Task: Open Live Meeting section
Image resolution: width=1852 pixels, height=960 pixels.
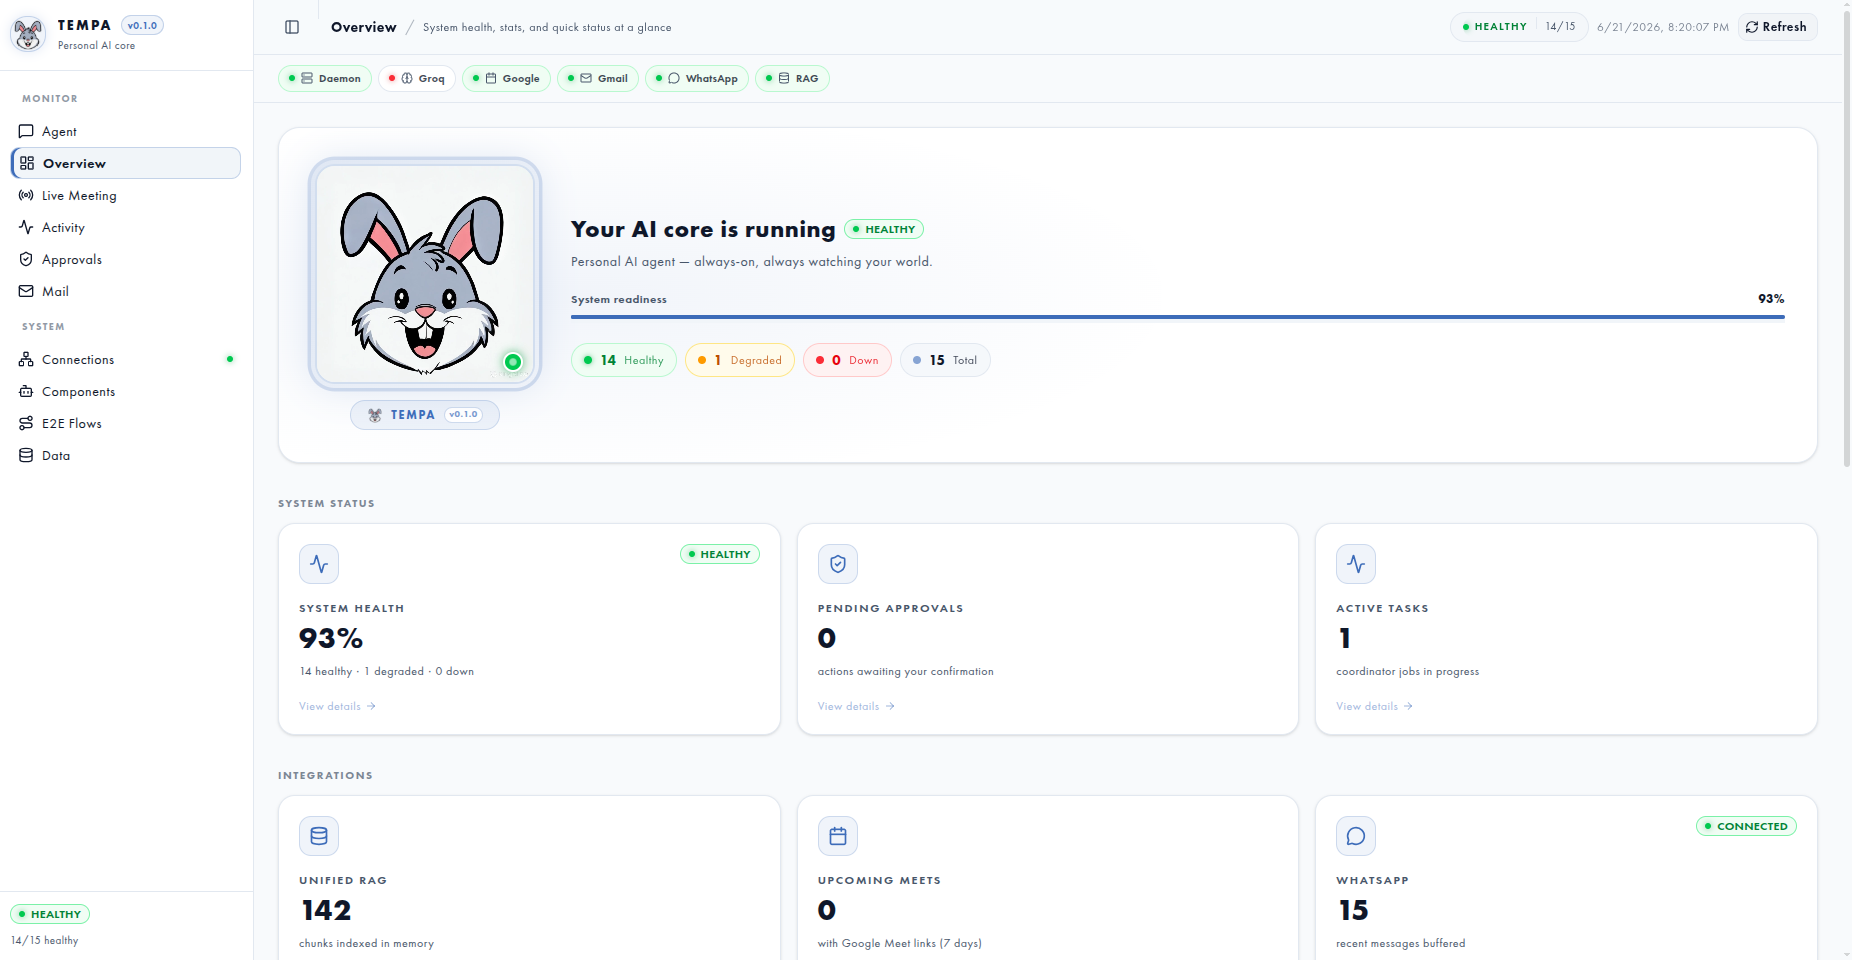Action: click(126, 195)
